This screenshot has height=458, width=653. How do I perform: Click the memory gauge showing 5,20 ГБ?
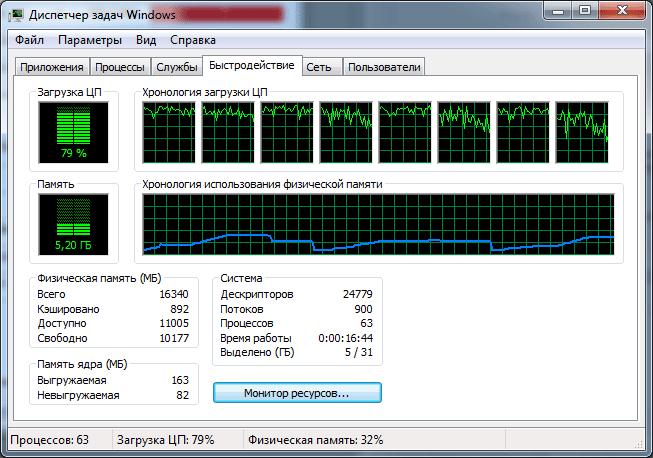pos(73,224)
